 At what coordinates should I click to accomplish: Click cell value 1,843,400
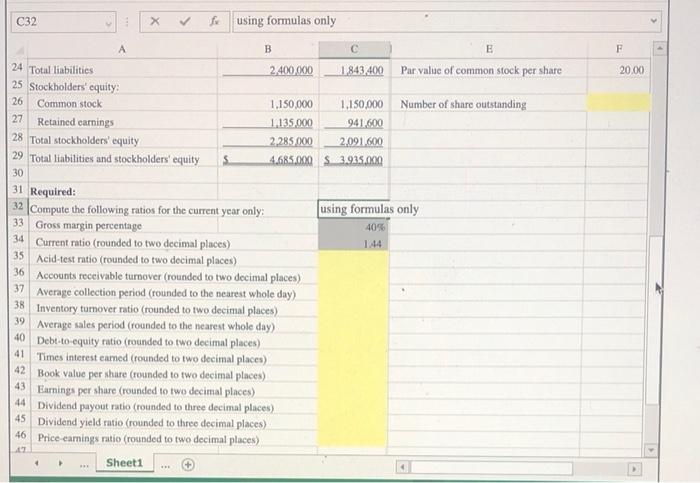point(361,70)
